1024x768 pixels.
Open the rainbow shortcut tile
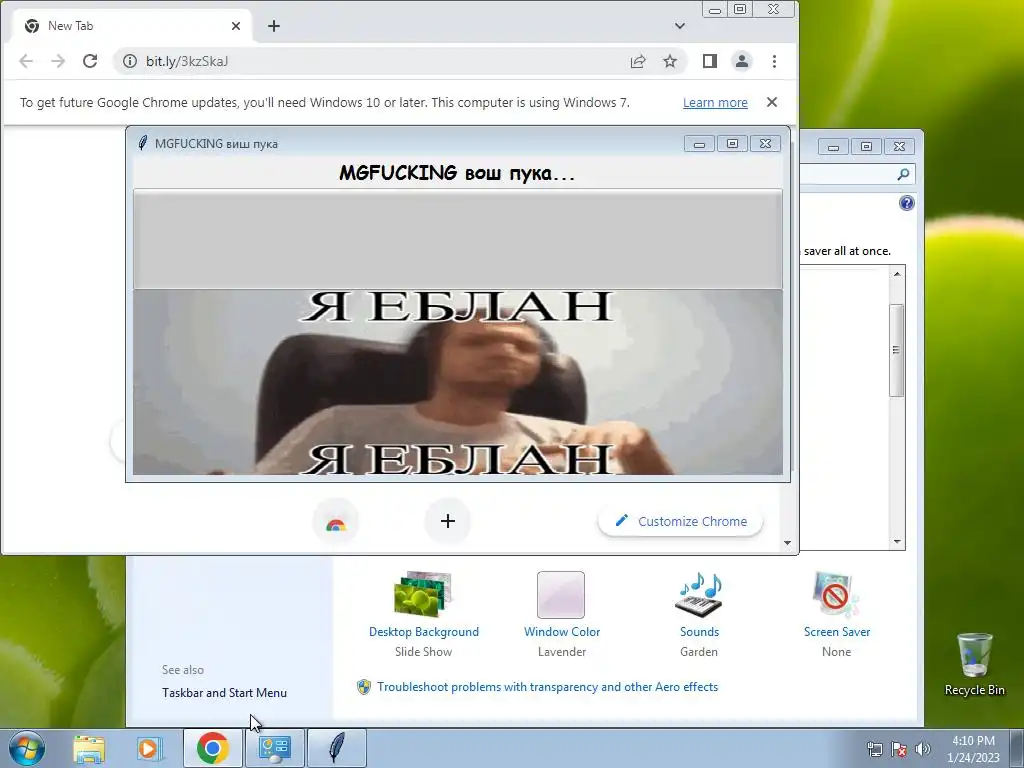(x=336, y=521)
